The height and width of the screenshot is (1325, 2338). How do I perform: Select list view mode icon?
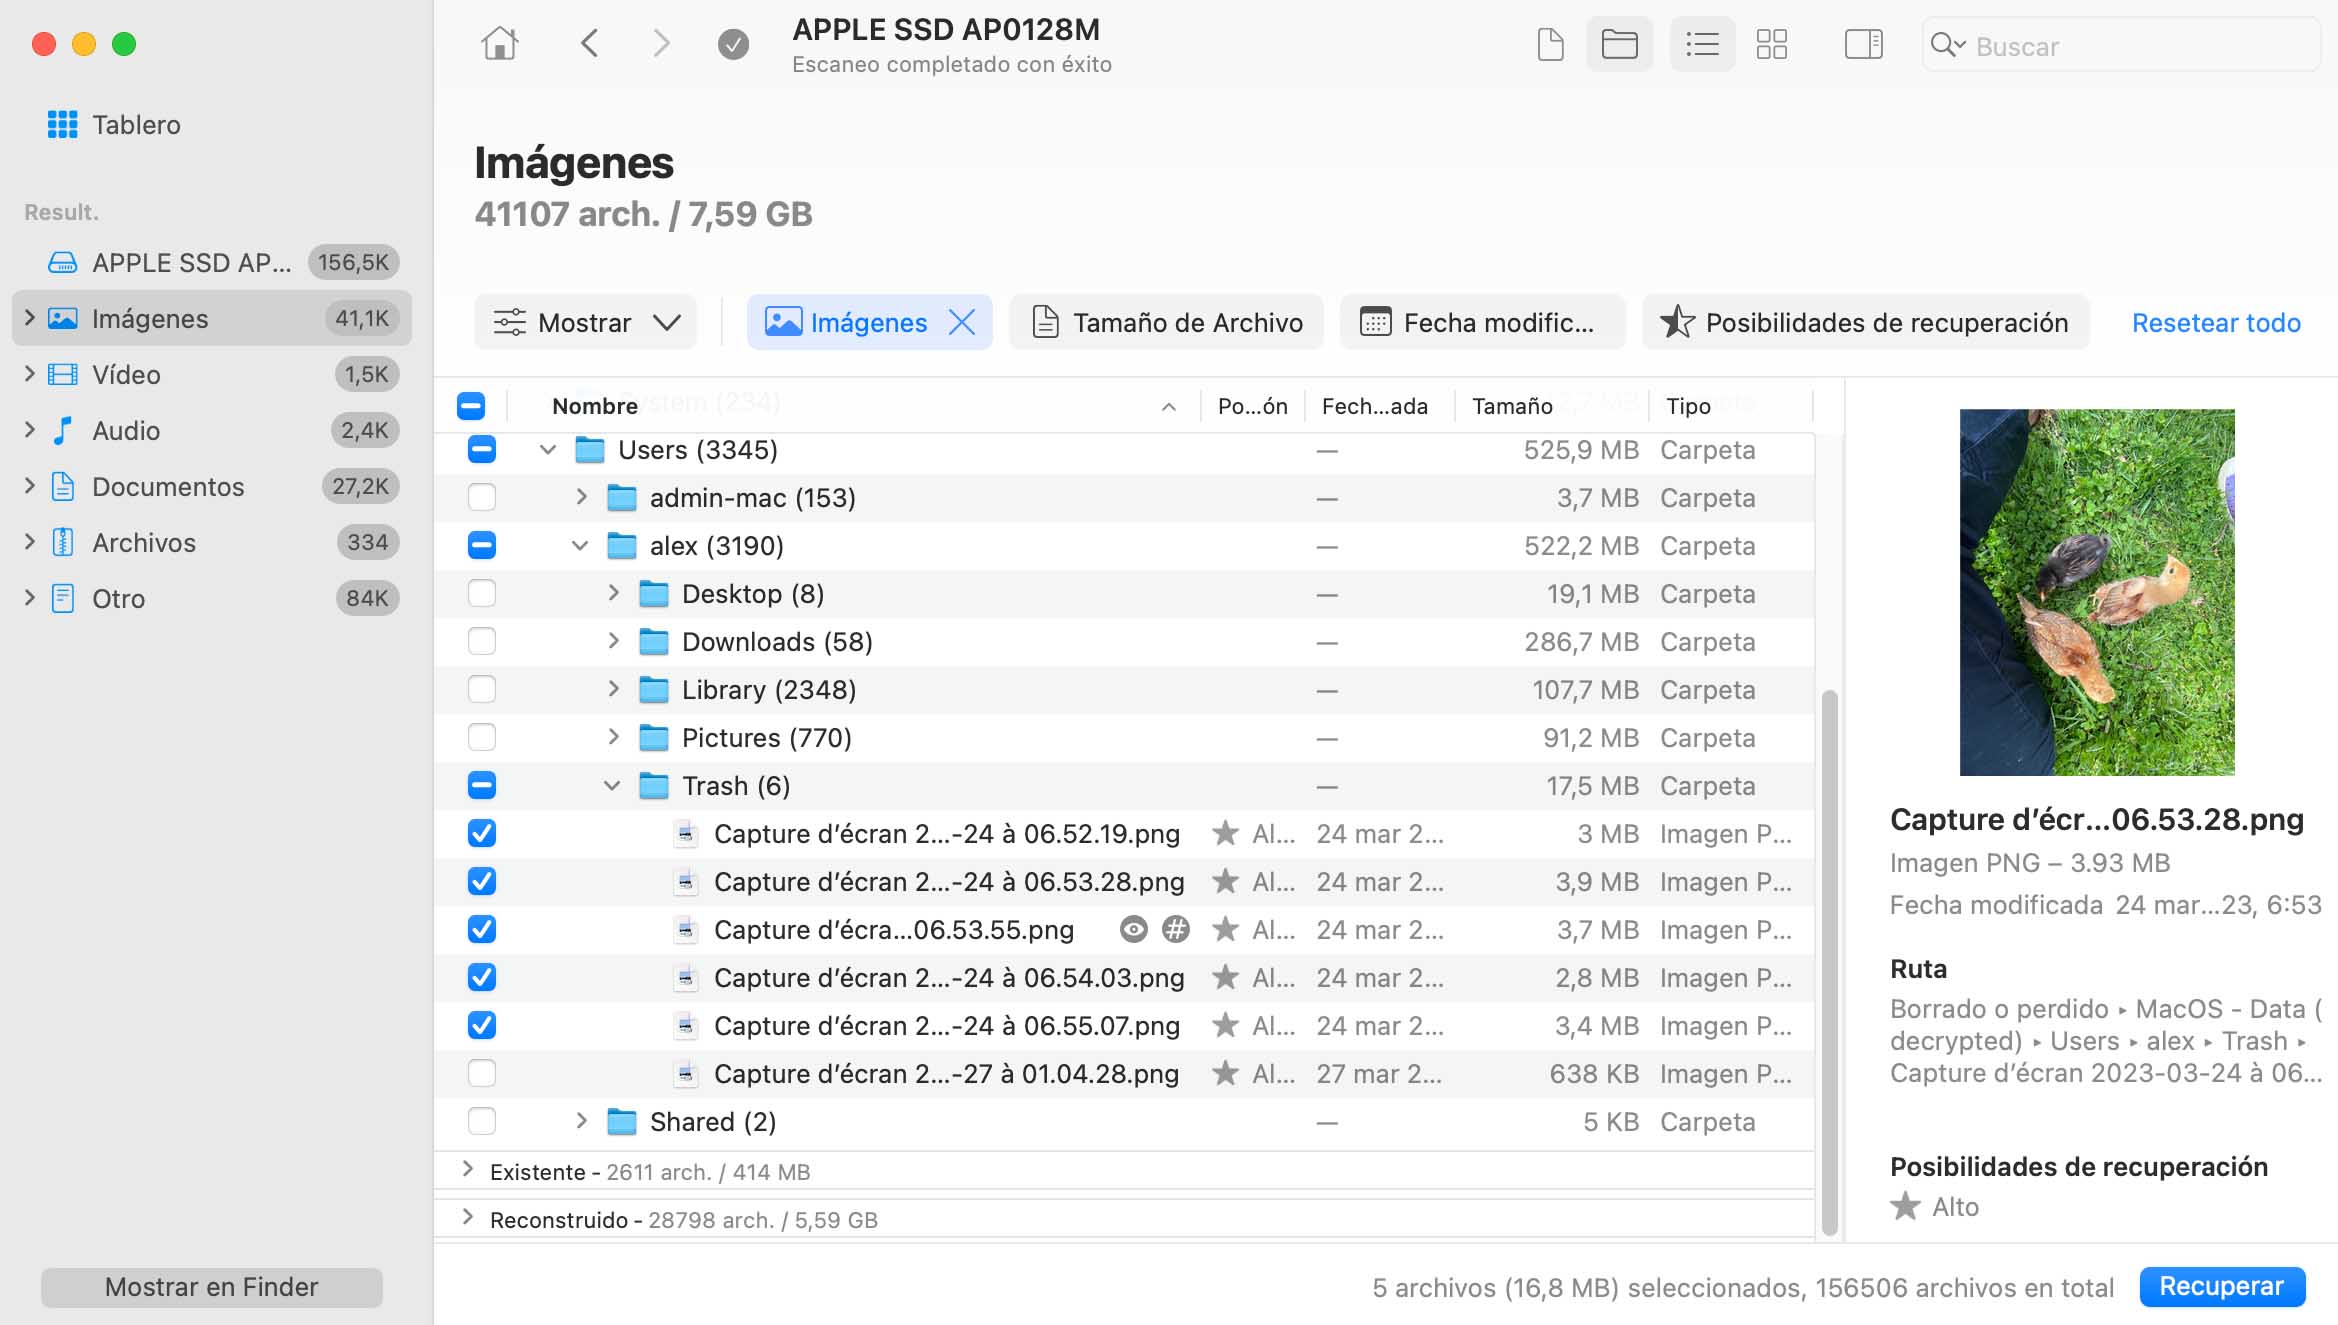pos(1702,44)
